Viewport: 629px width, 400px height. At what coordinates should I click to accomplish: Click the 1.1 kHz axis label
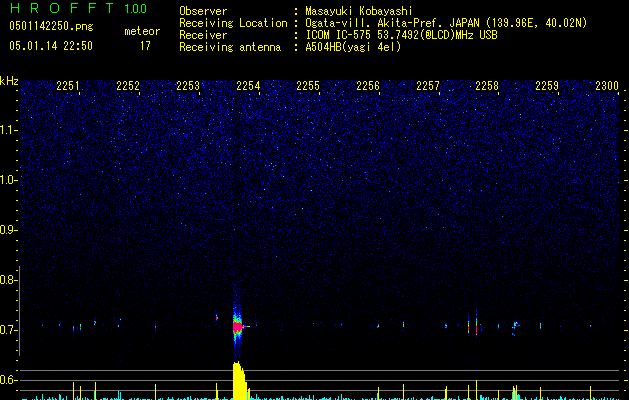9,130
